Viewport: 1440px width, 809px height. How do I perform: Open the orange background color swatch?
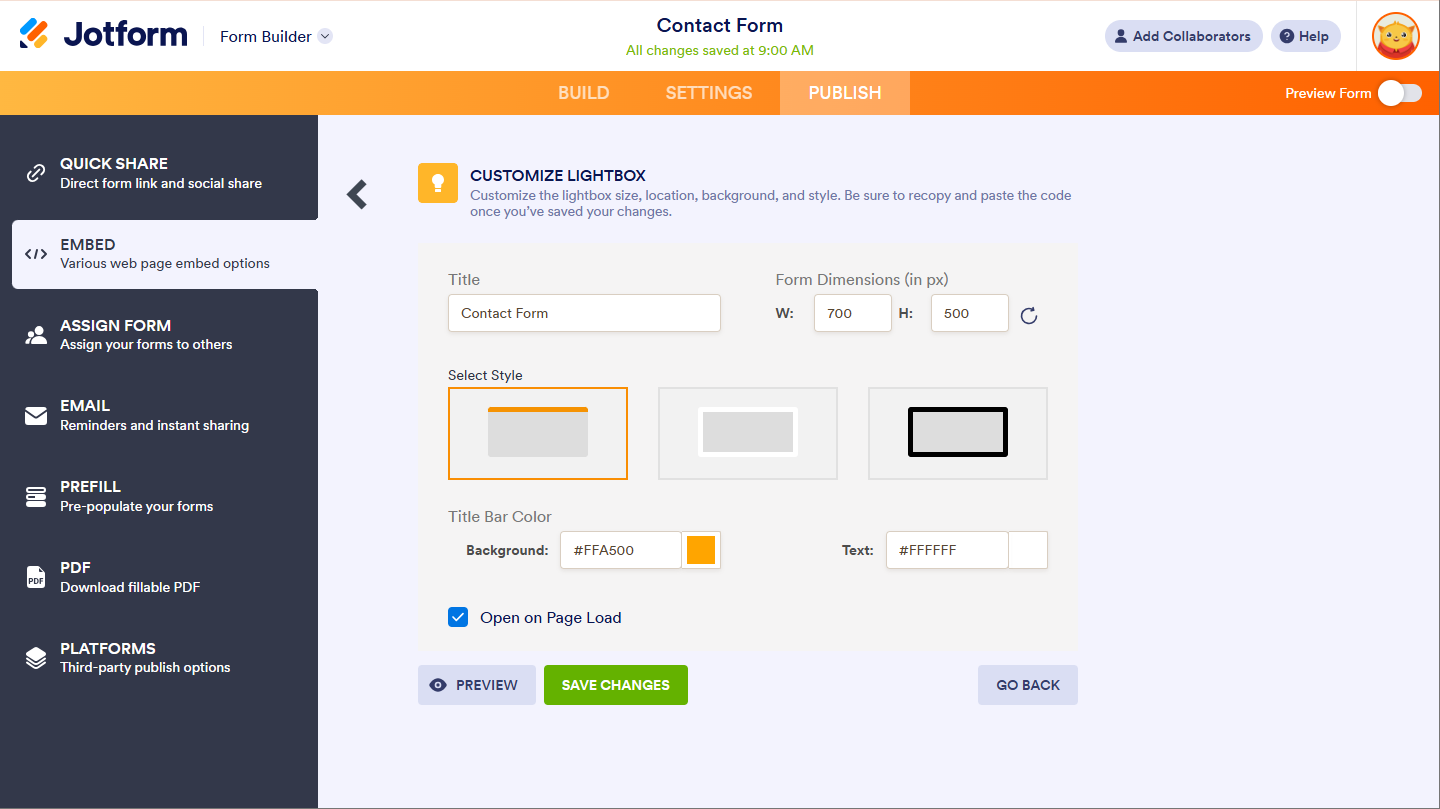[701, 550]
